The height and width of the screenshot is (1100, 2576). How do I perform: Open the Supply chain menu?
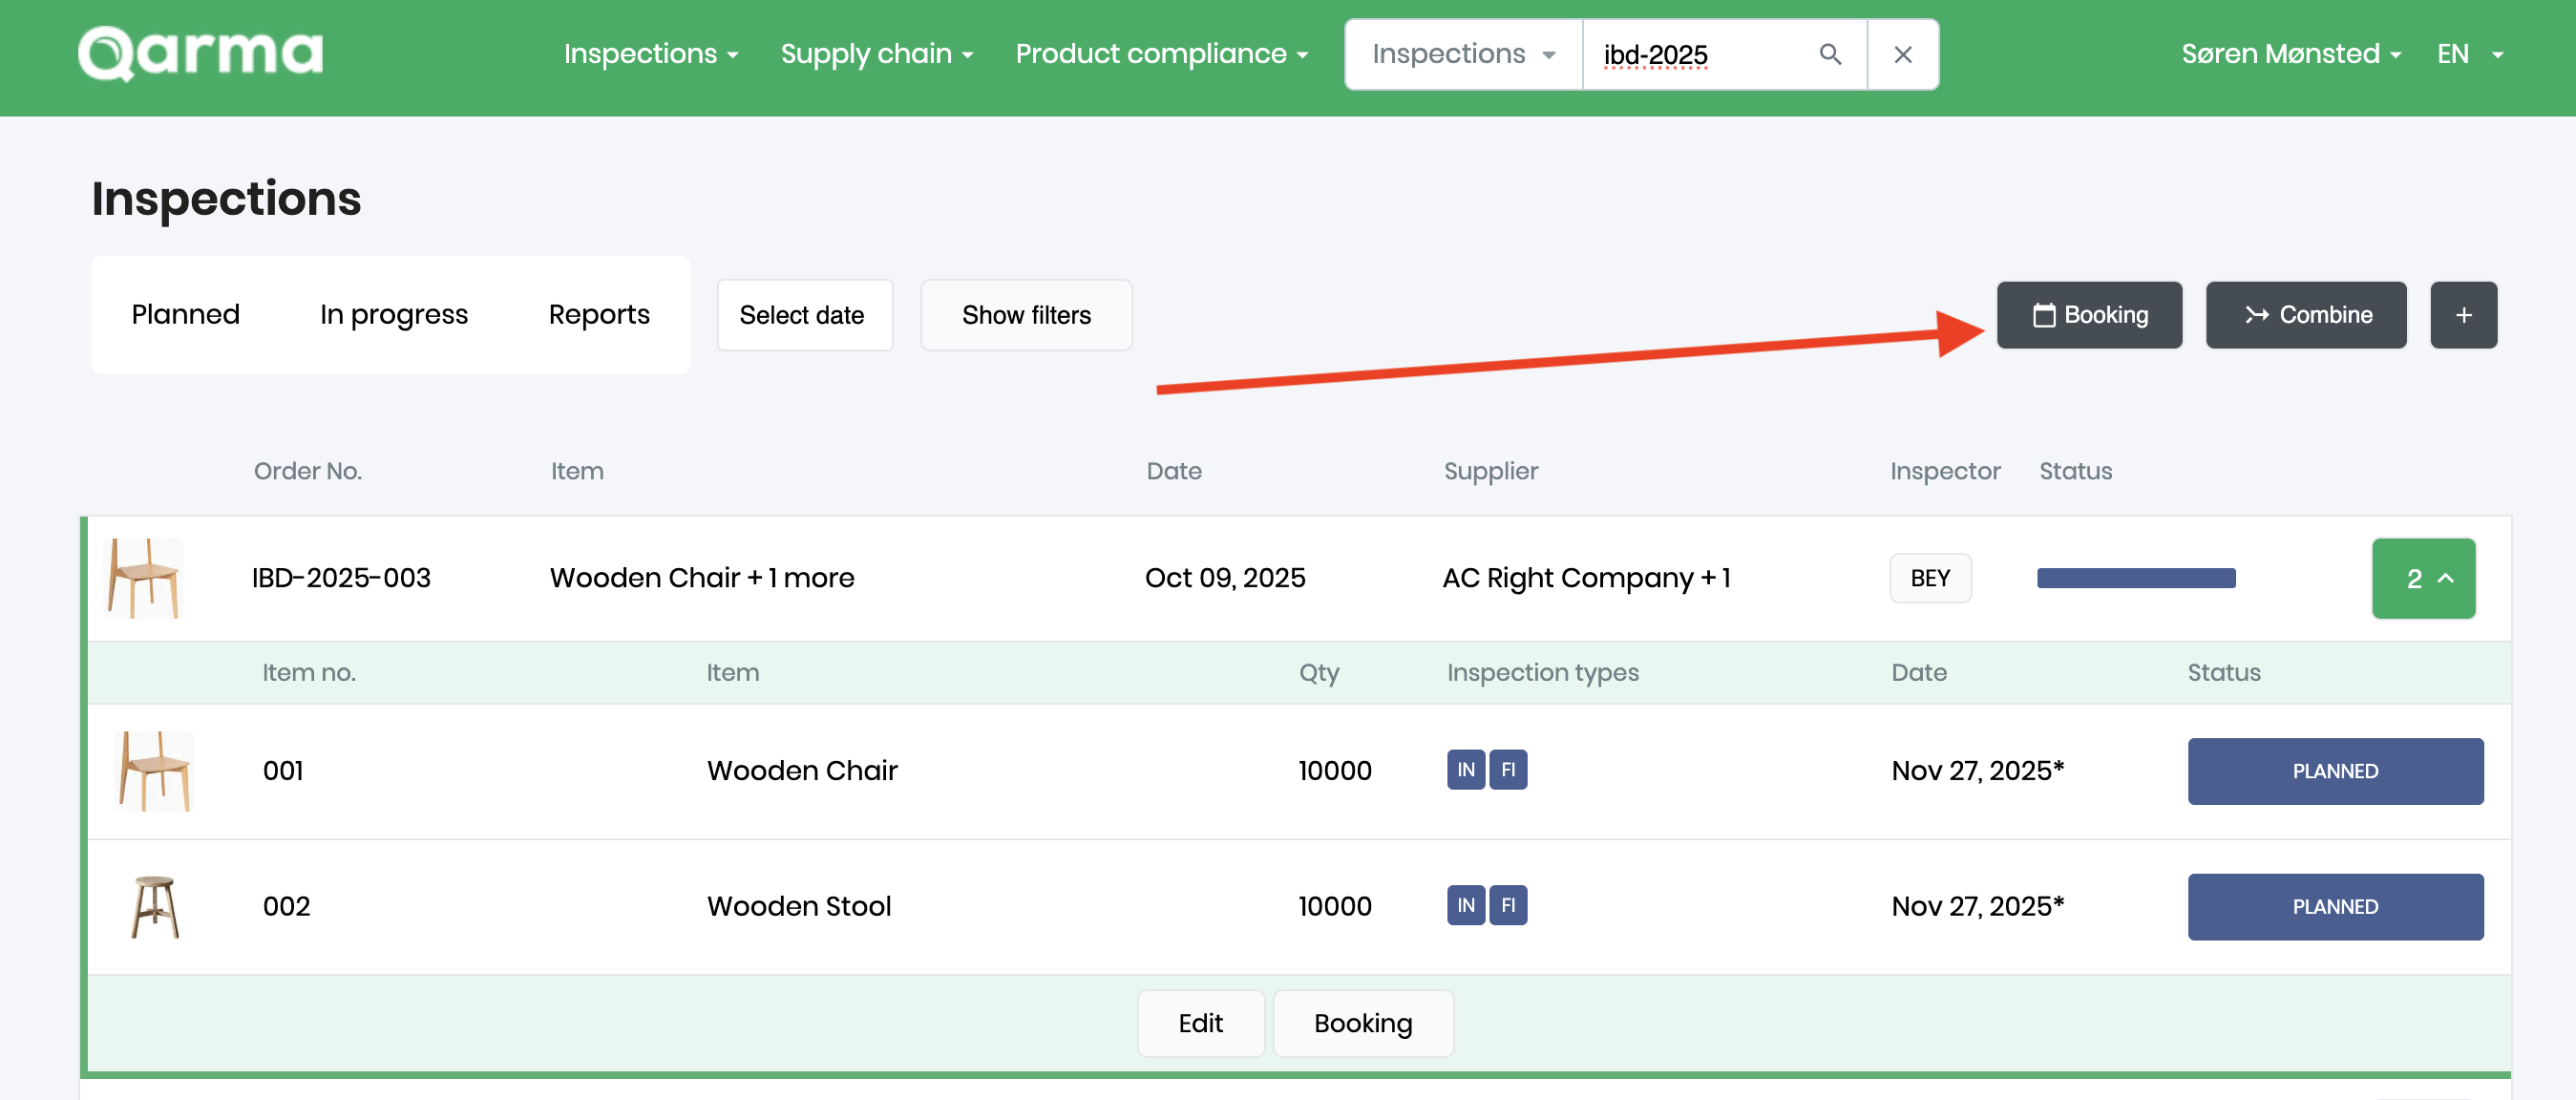pos(876,54)
